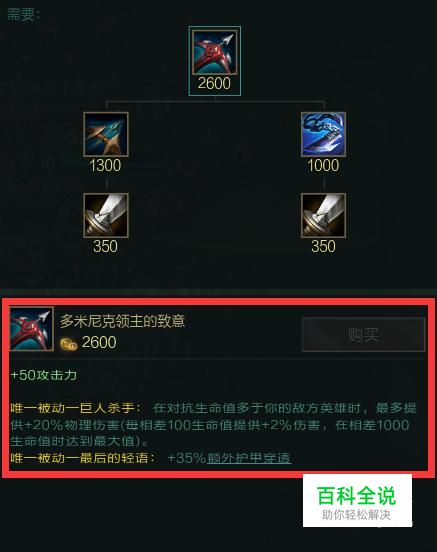Select the 1000 gold blue axe icon
The image size is (437, 552).
point(323,134)
